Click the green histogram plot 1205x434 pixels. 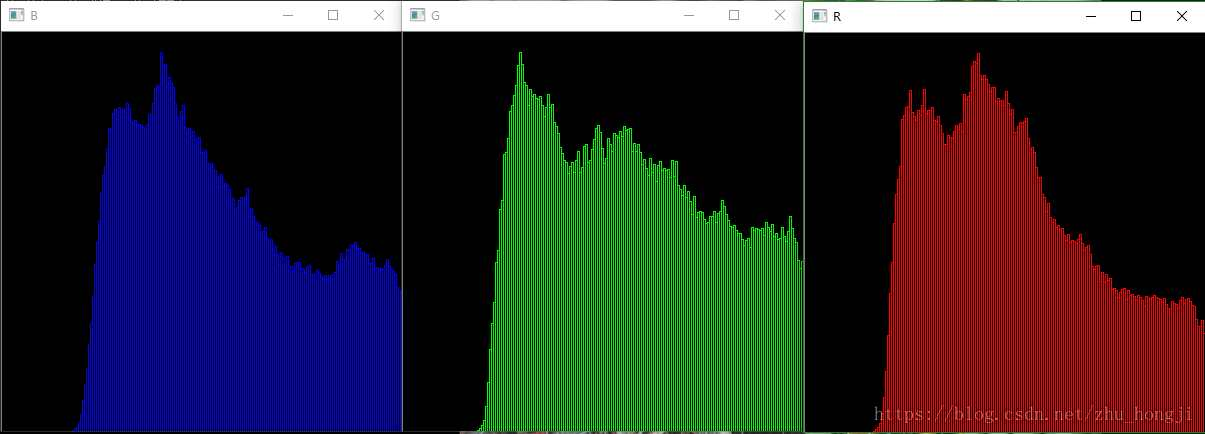[x=603, y=231]
